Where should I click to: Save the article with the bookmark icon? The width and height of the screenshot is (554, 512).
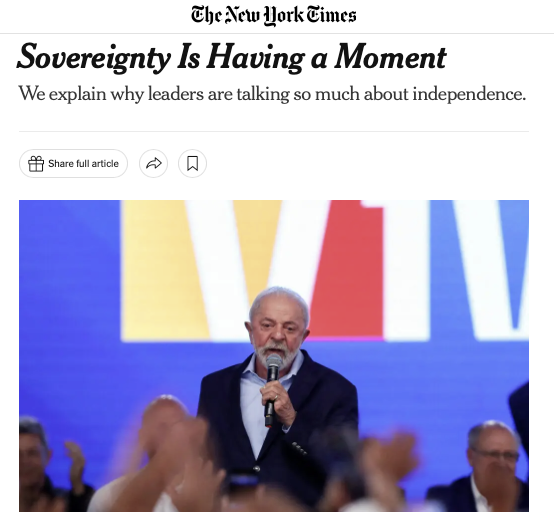point(192,164)
